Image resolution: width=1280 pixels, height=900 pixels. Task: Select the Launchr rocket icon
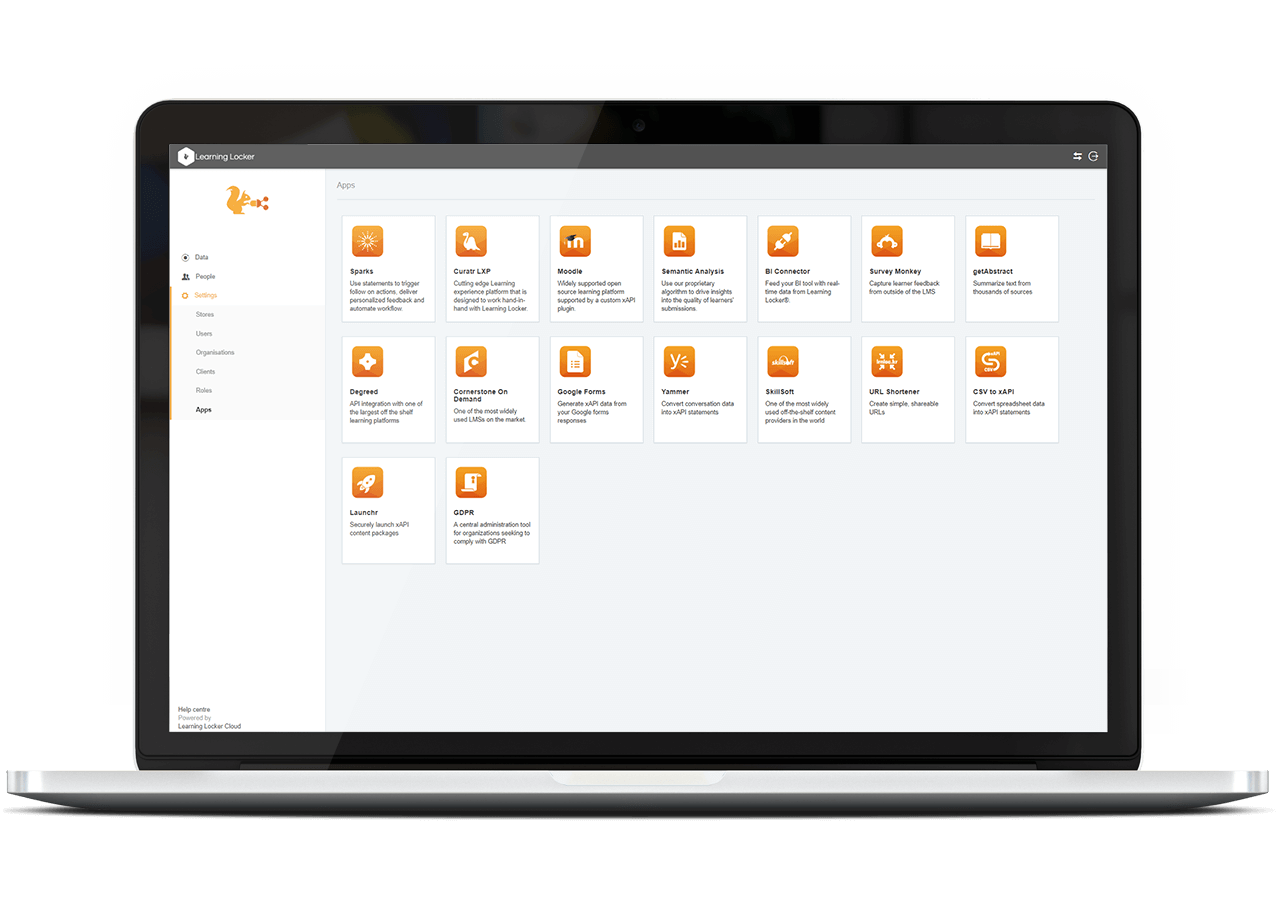pyautogui.click(x=367, y=483)
